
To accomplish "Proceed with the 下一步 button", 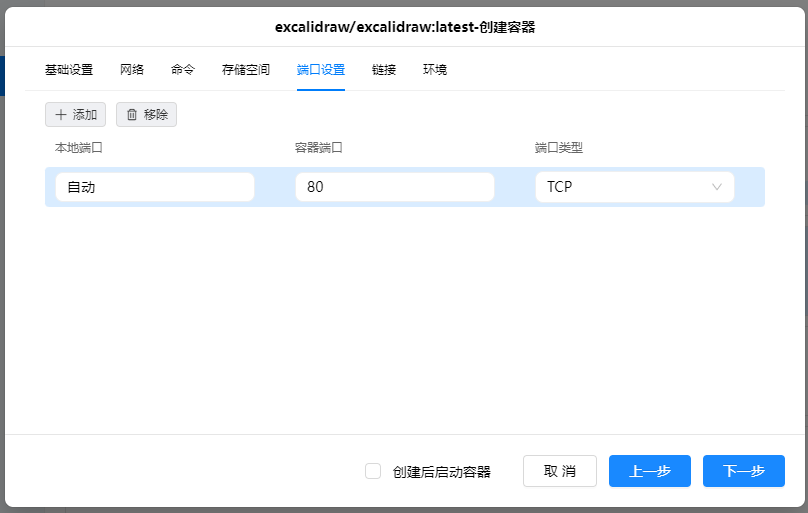I will tap(744, 471).
